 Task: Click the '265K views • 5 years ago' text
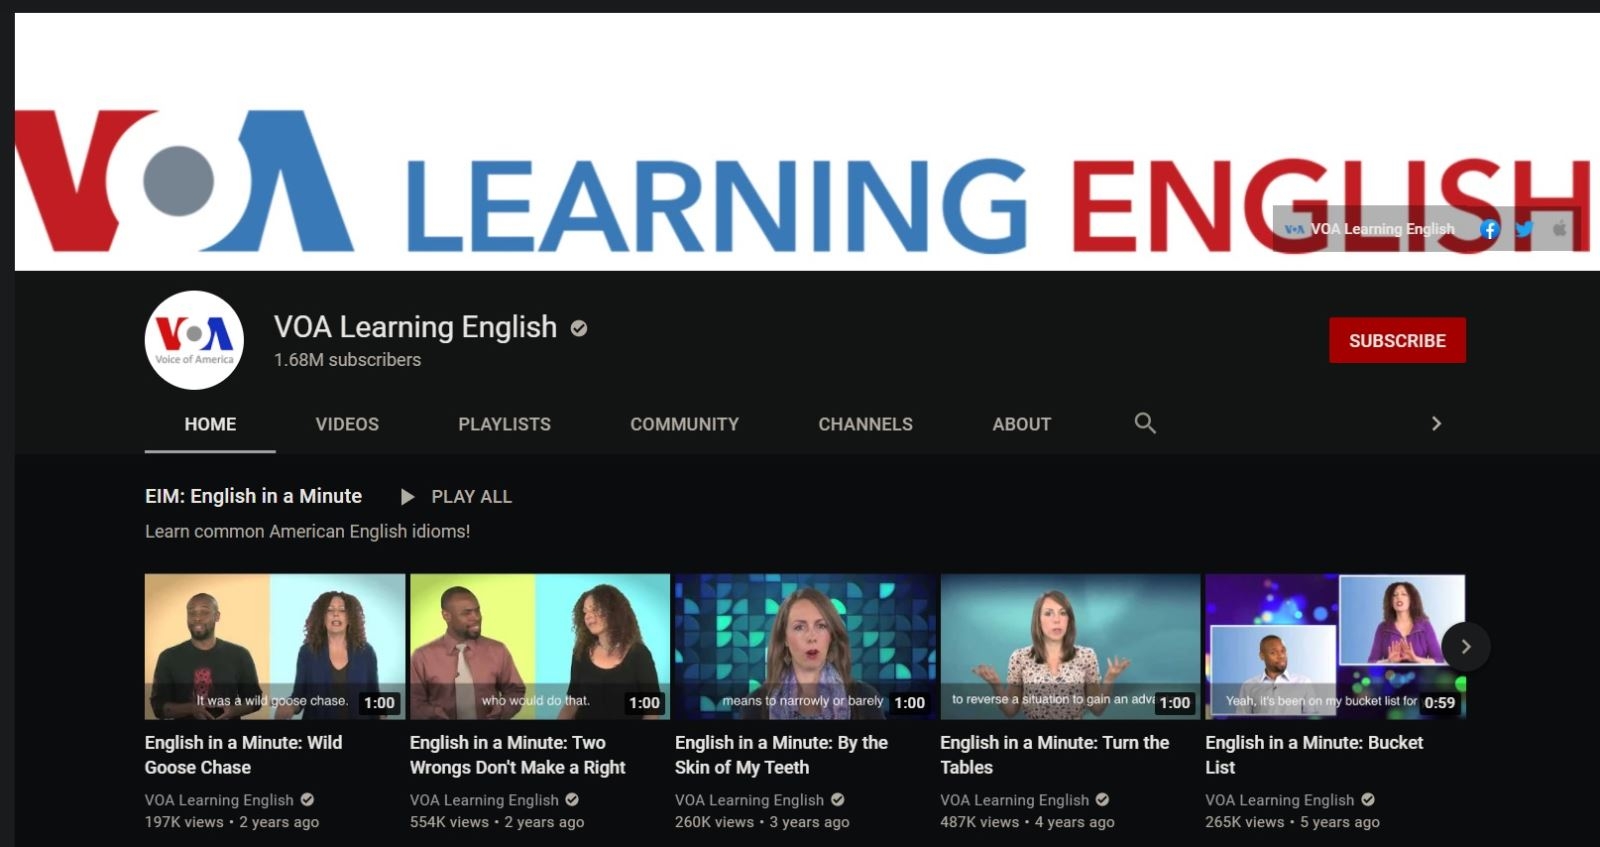coord(1292,822)
